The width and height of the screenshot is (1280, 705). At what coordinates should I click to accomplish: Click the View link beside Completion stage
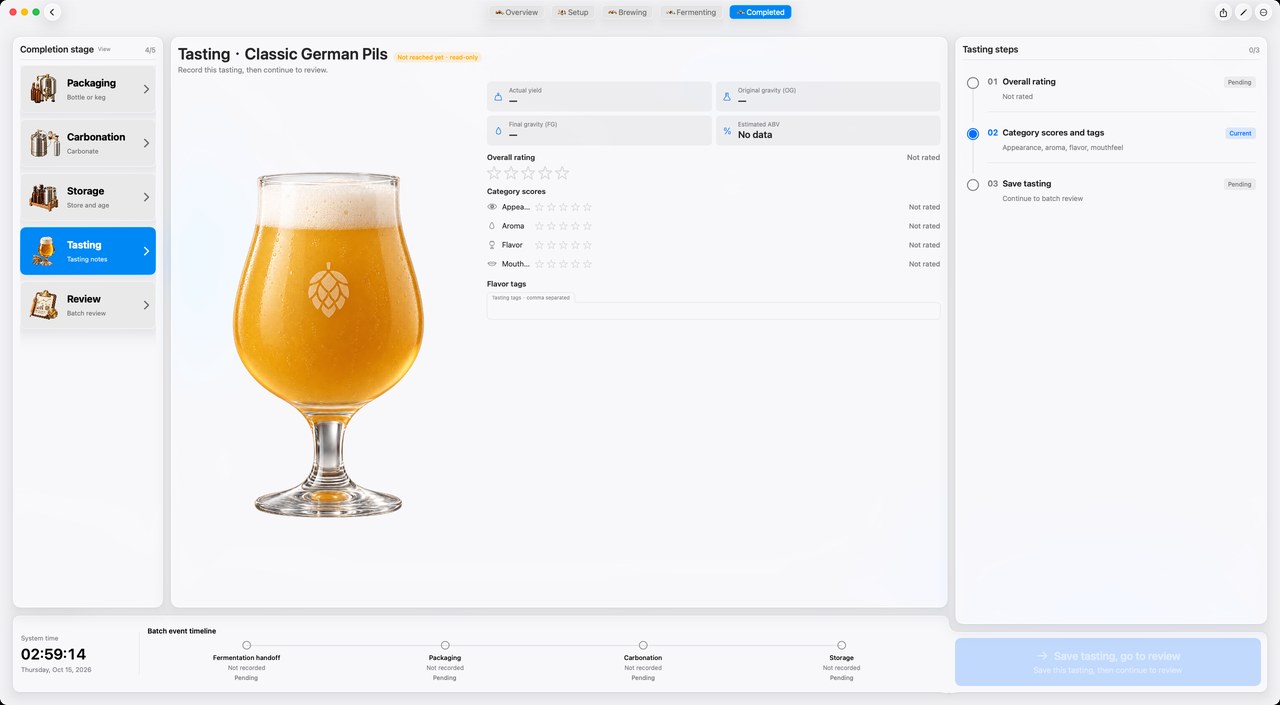[x=104, y=49]
